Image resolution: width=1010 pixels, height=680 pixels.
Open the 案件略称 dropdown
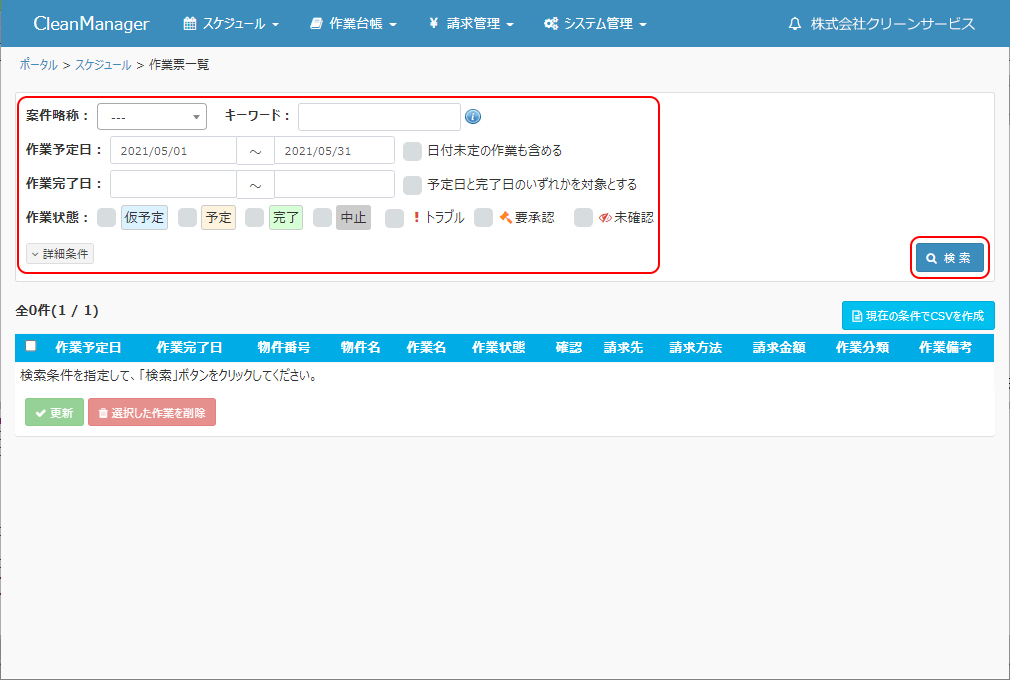coord(151,117)
